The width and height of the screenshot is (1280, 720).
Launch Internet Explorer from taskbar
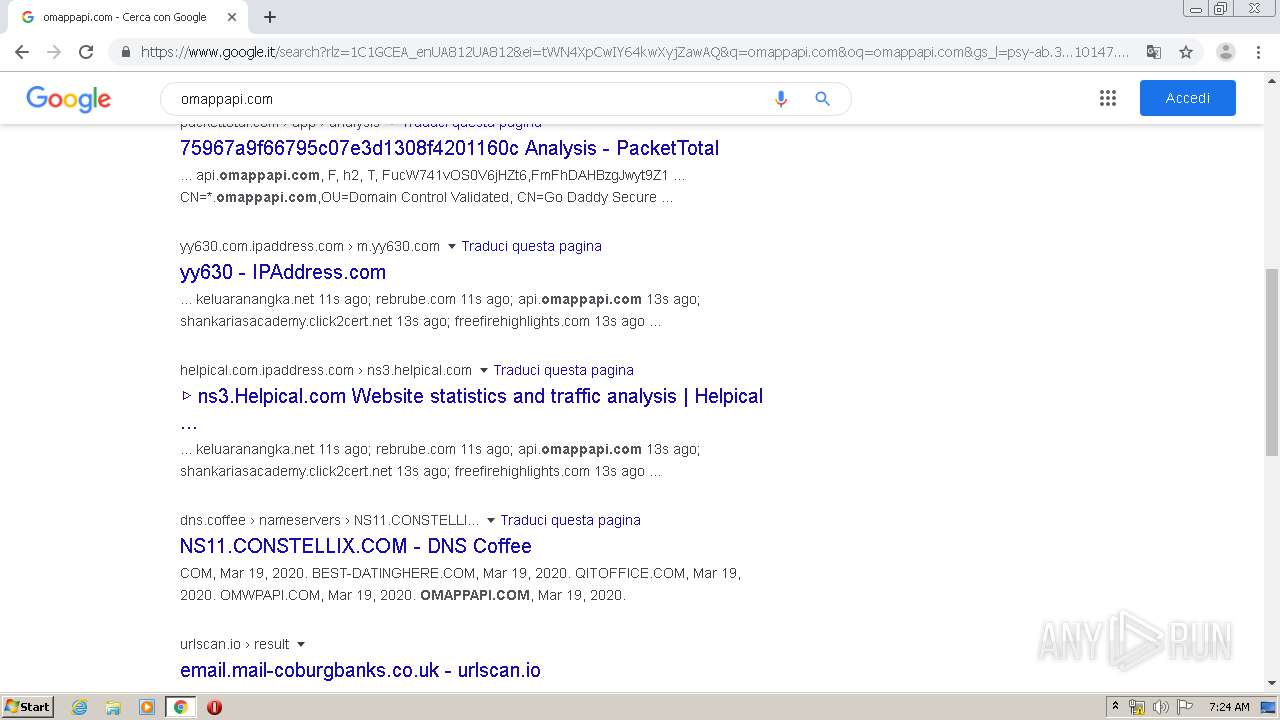pos(80,707)
